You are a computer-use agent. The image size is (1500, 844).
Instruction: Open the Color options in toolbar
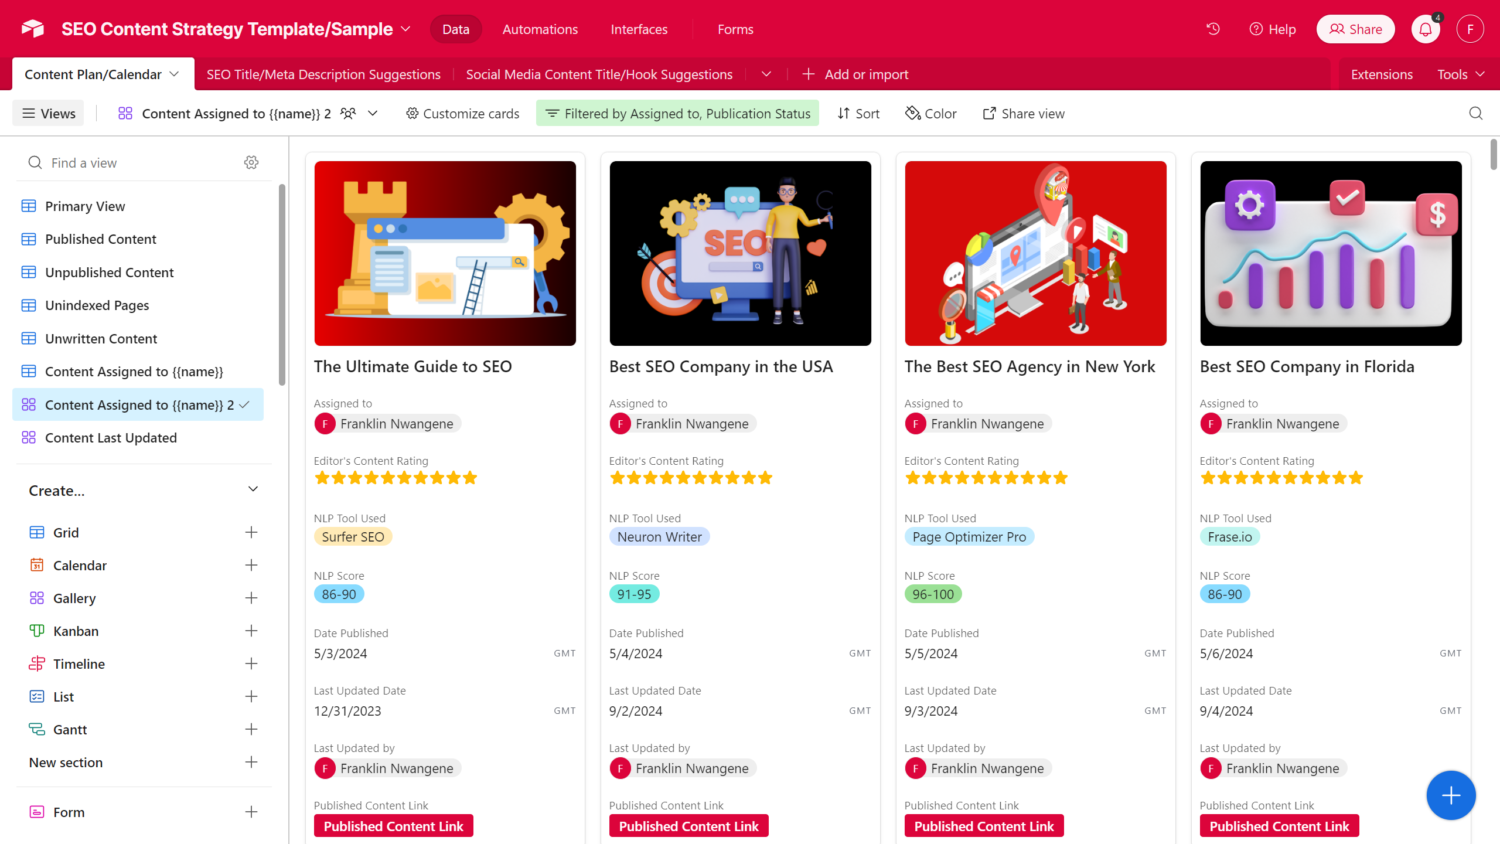coord(931,113)
